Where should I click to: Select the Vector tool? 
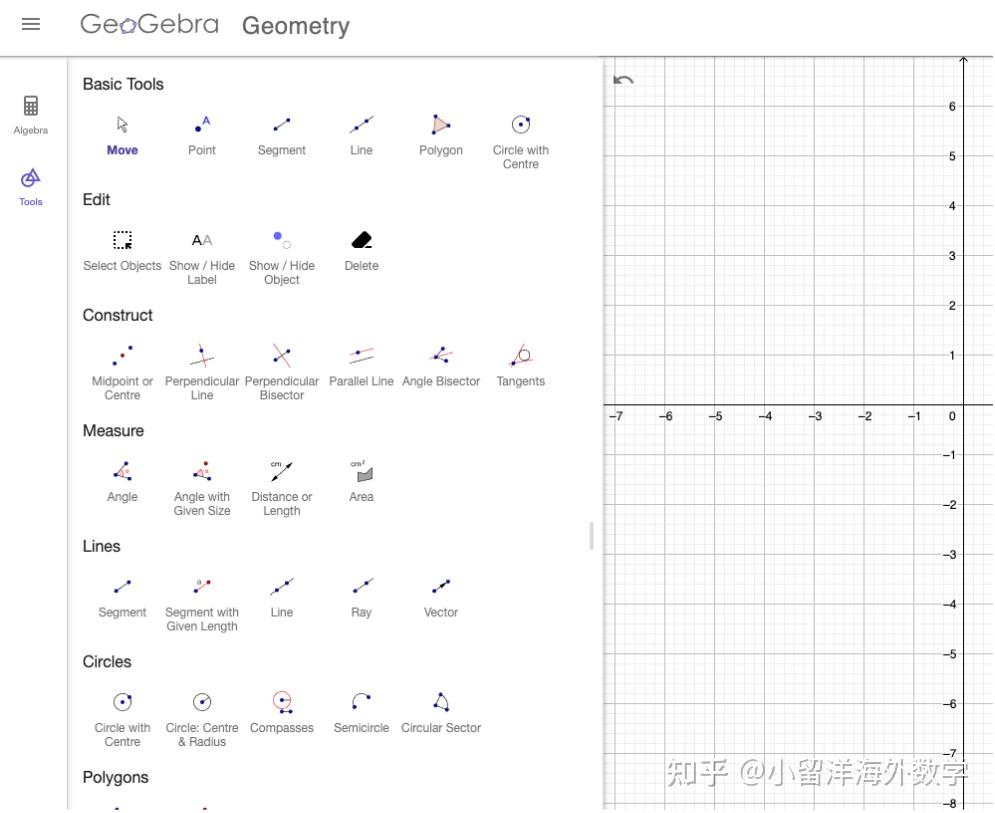point(440,591)
